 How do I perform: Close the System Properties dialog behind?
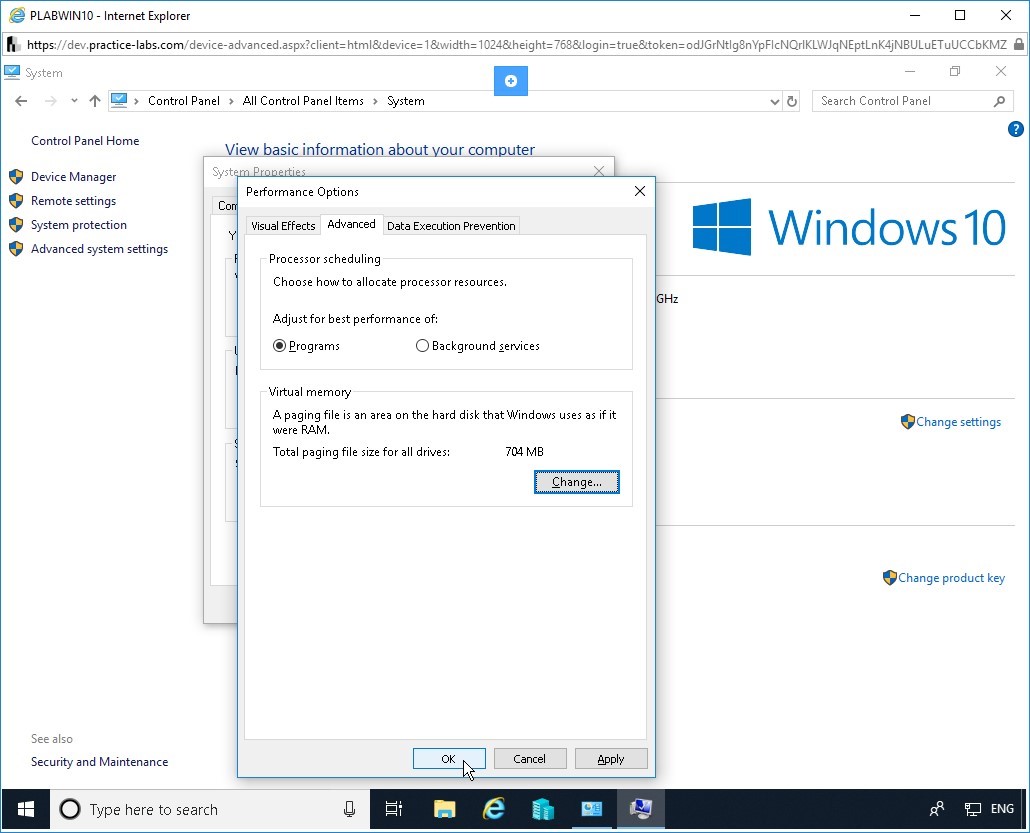(x=598, y=171)
